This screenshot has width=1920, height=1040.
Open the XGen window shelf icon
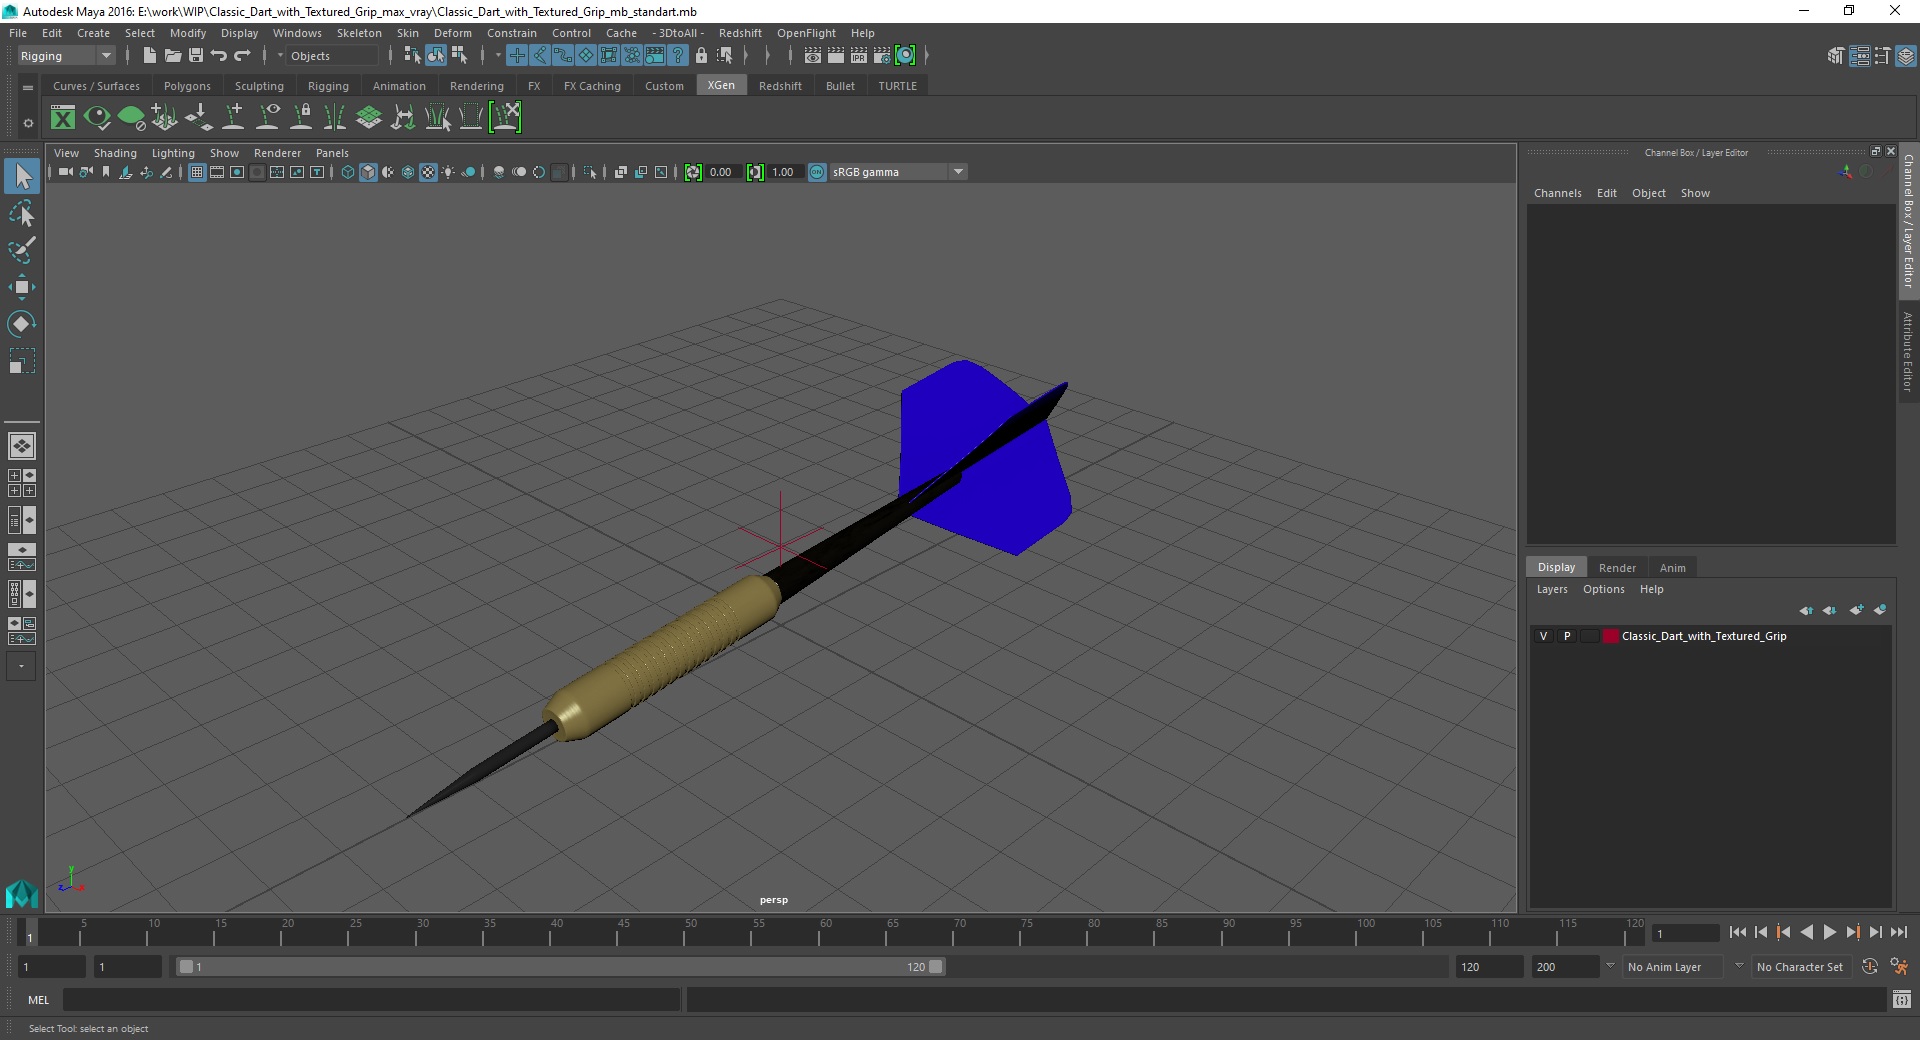tap(63, 118)
